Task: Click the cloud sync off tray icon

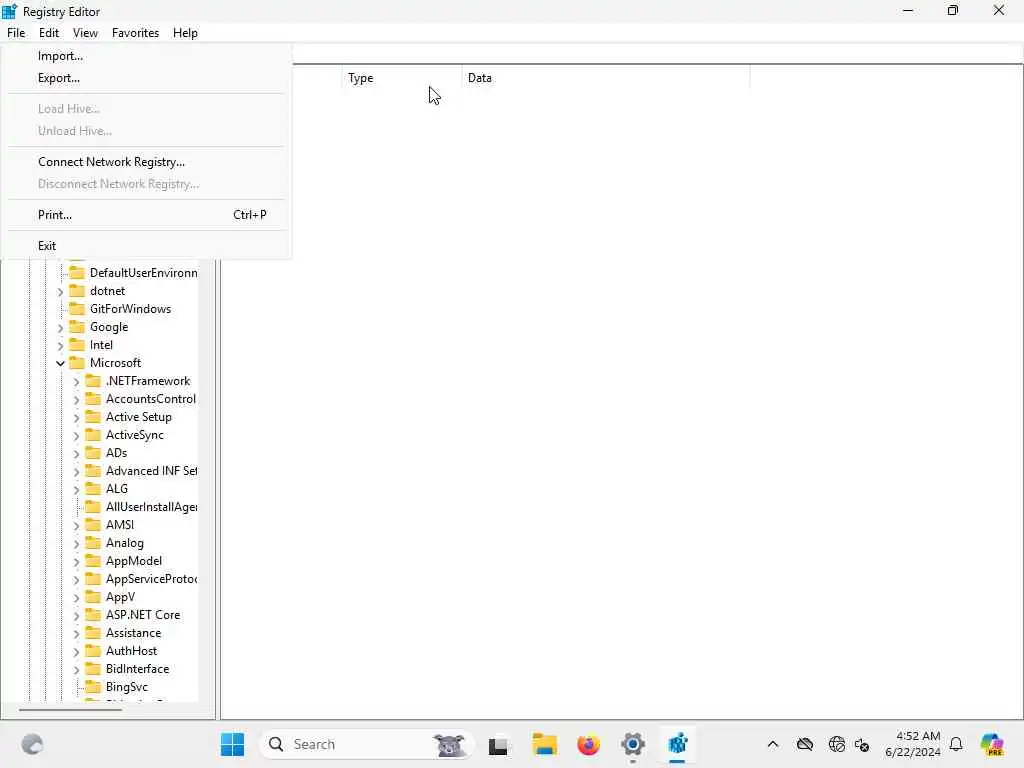Action: [x=805, y=744]
